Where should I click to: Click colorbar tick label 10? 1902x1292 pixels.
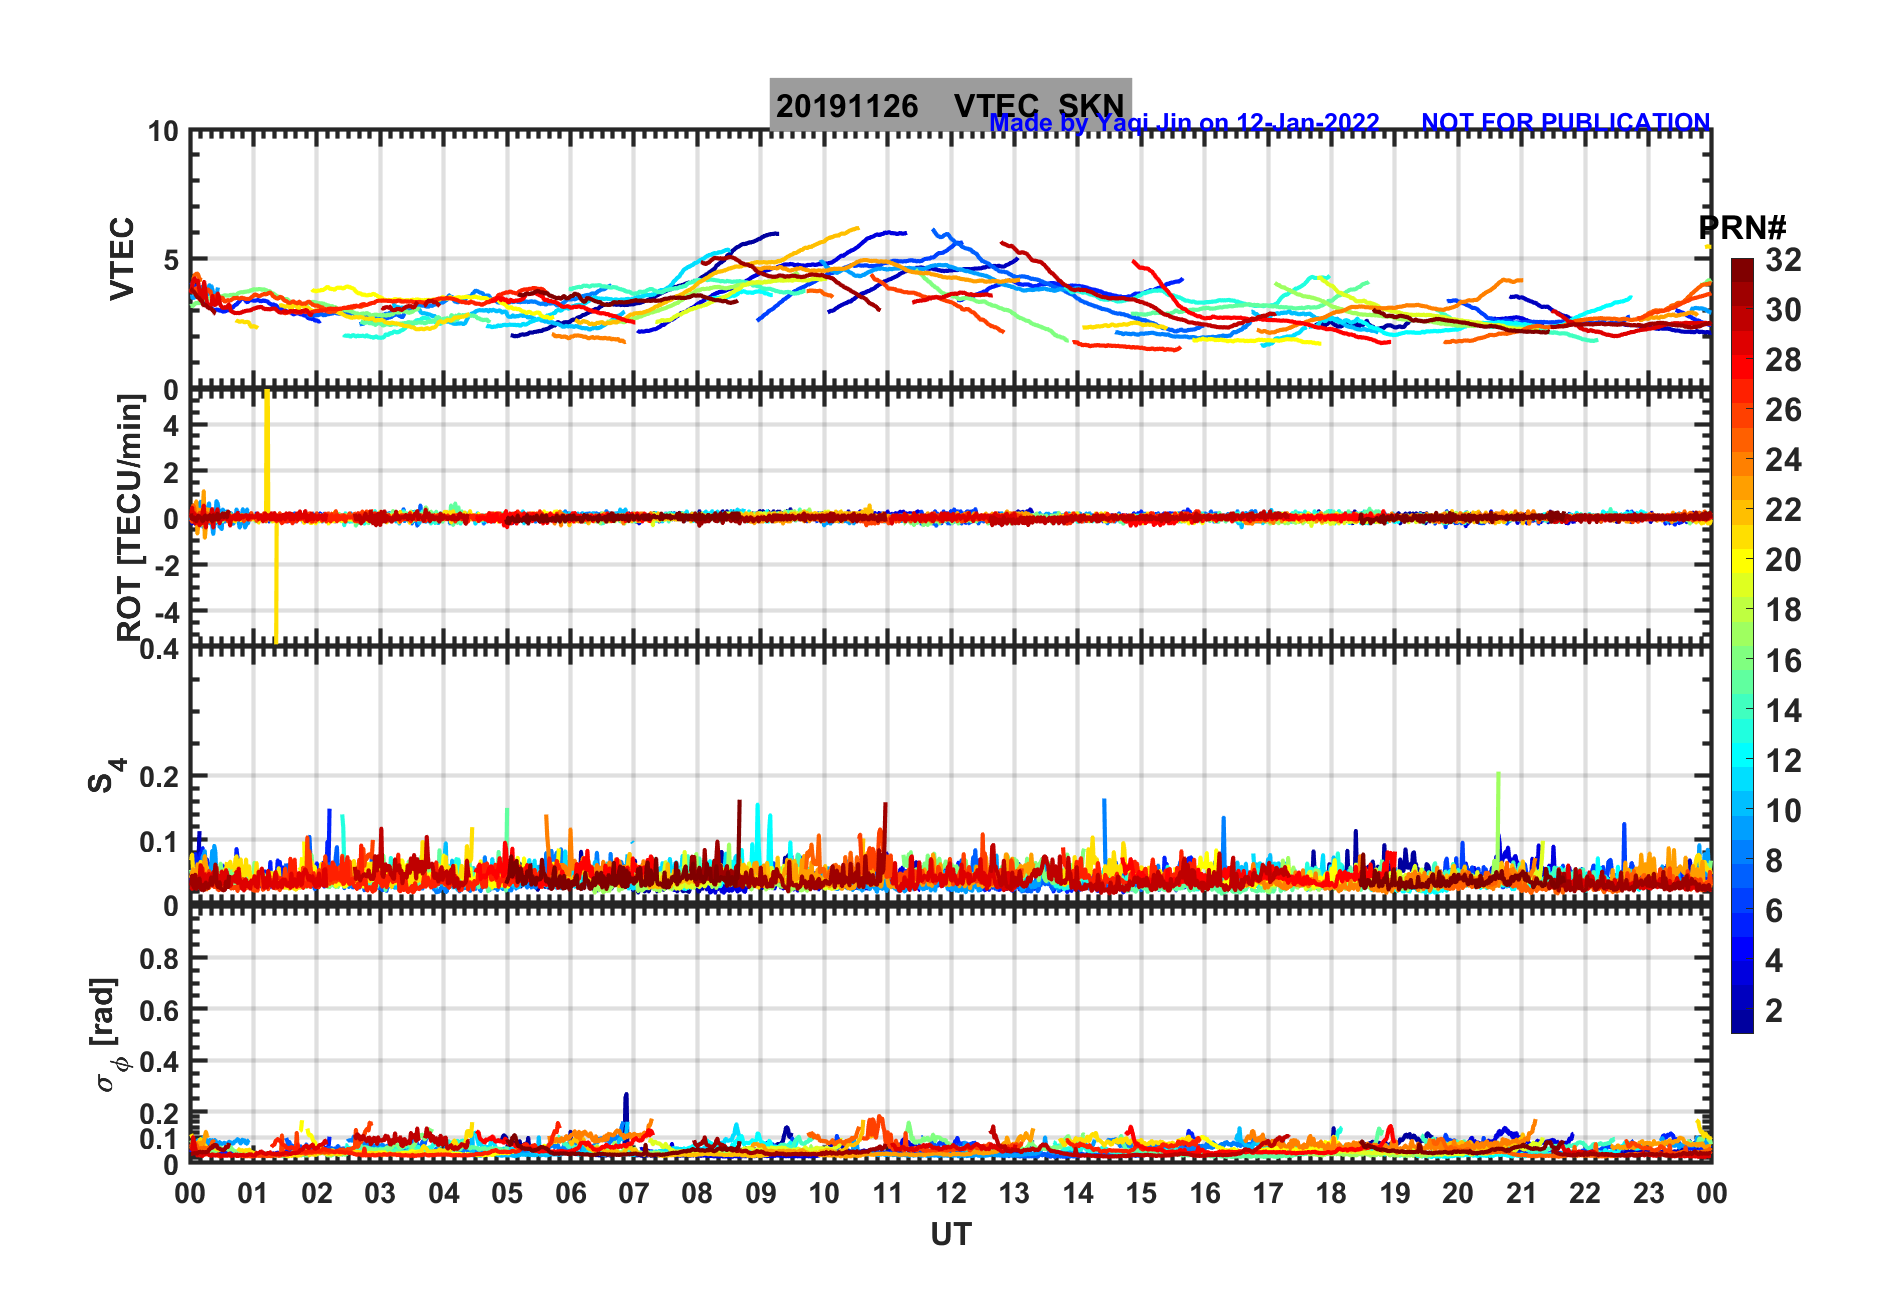1783,810
